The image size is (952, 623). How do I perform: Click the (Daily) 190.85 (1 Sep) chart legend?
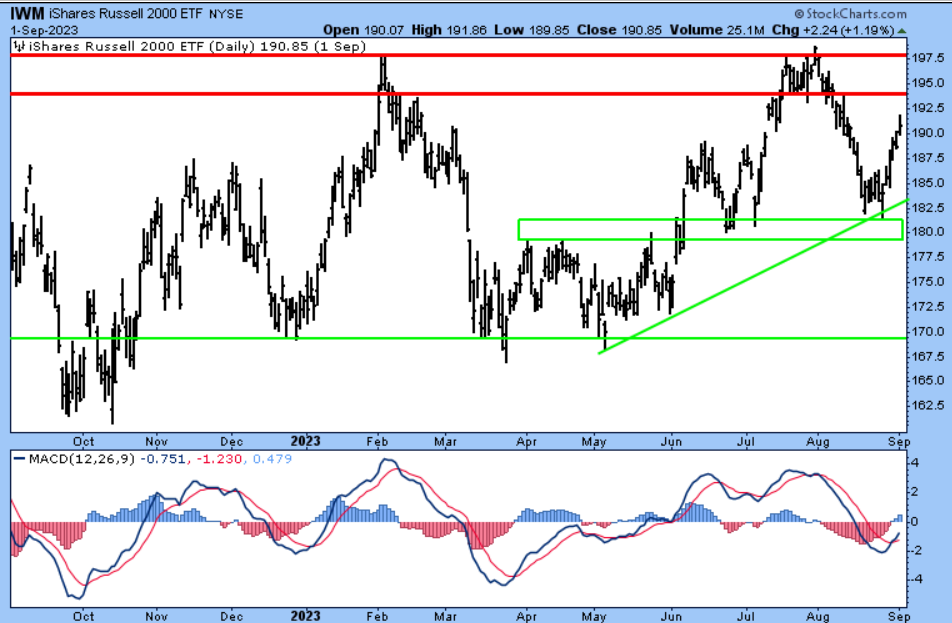[287, 47]
